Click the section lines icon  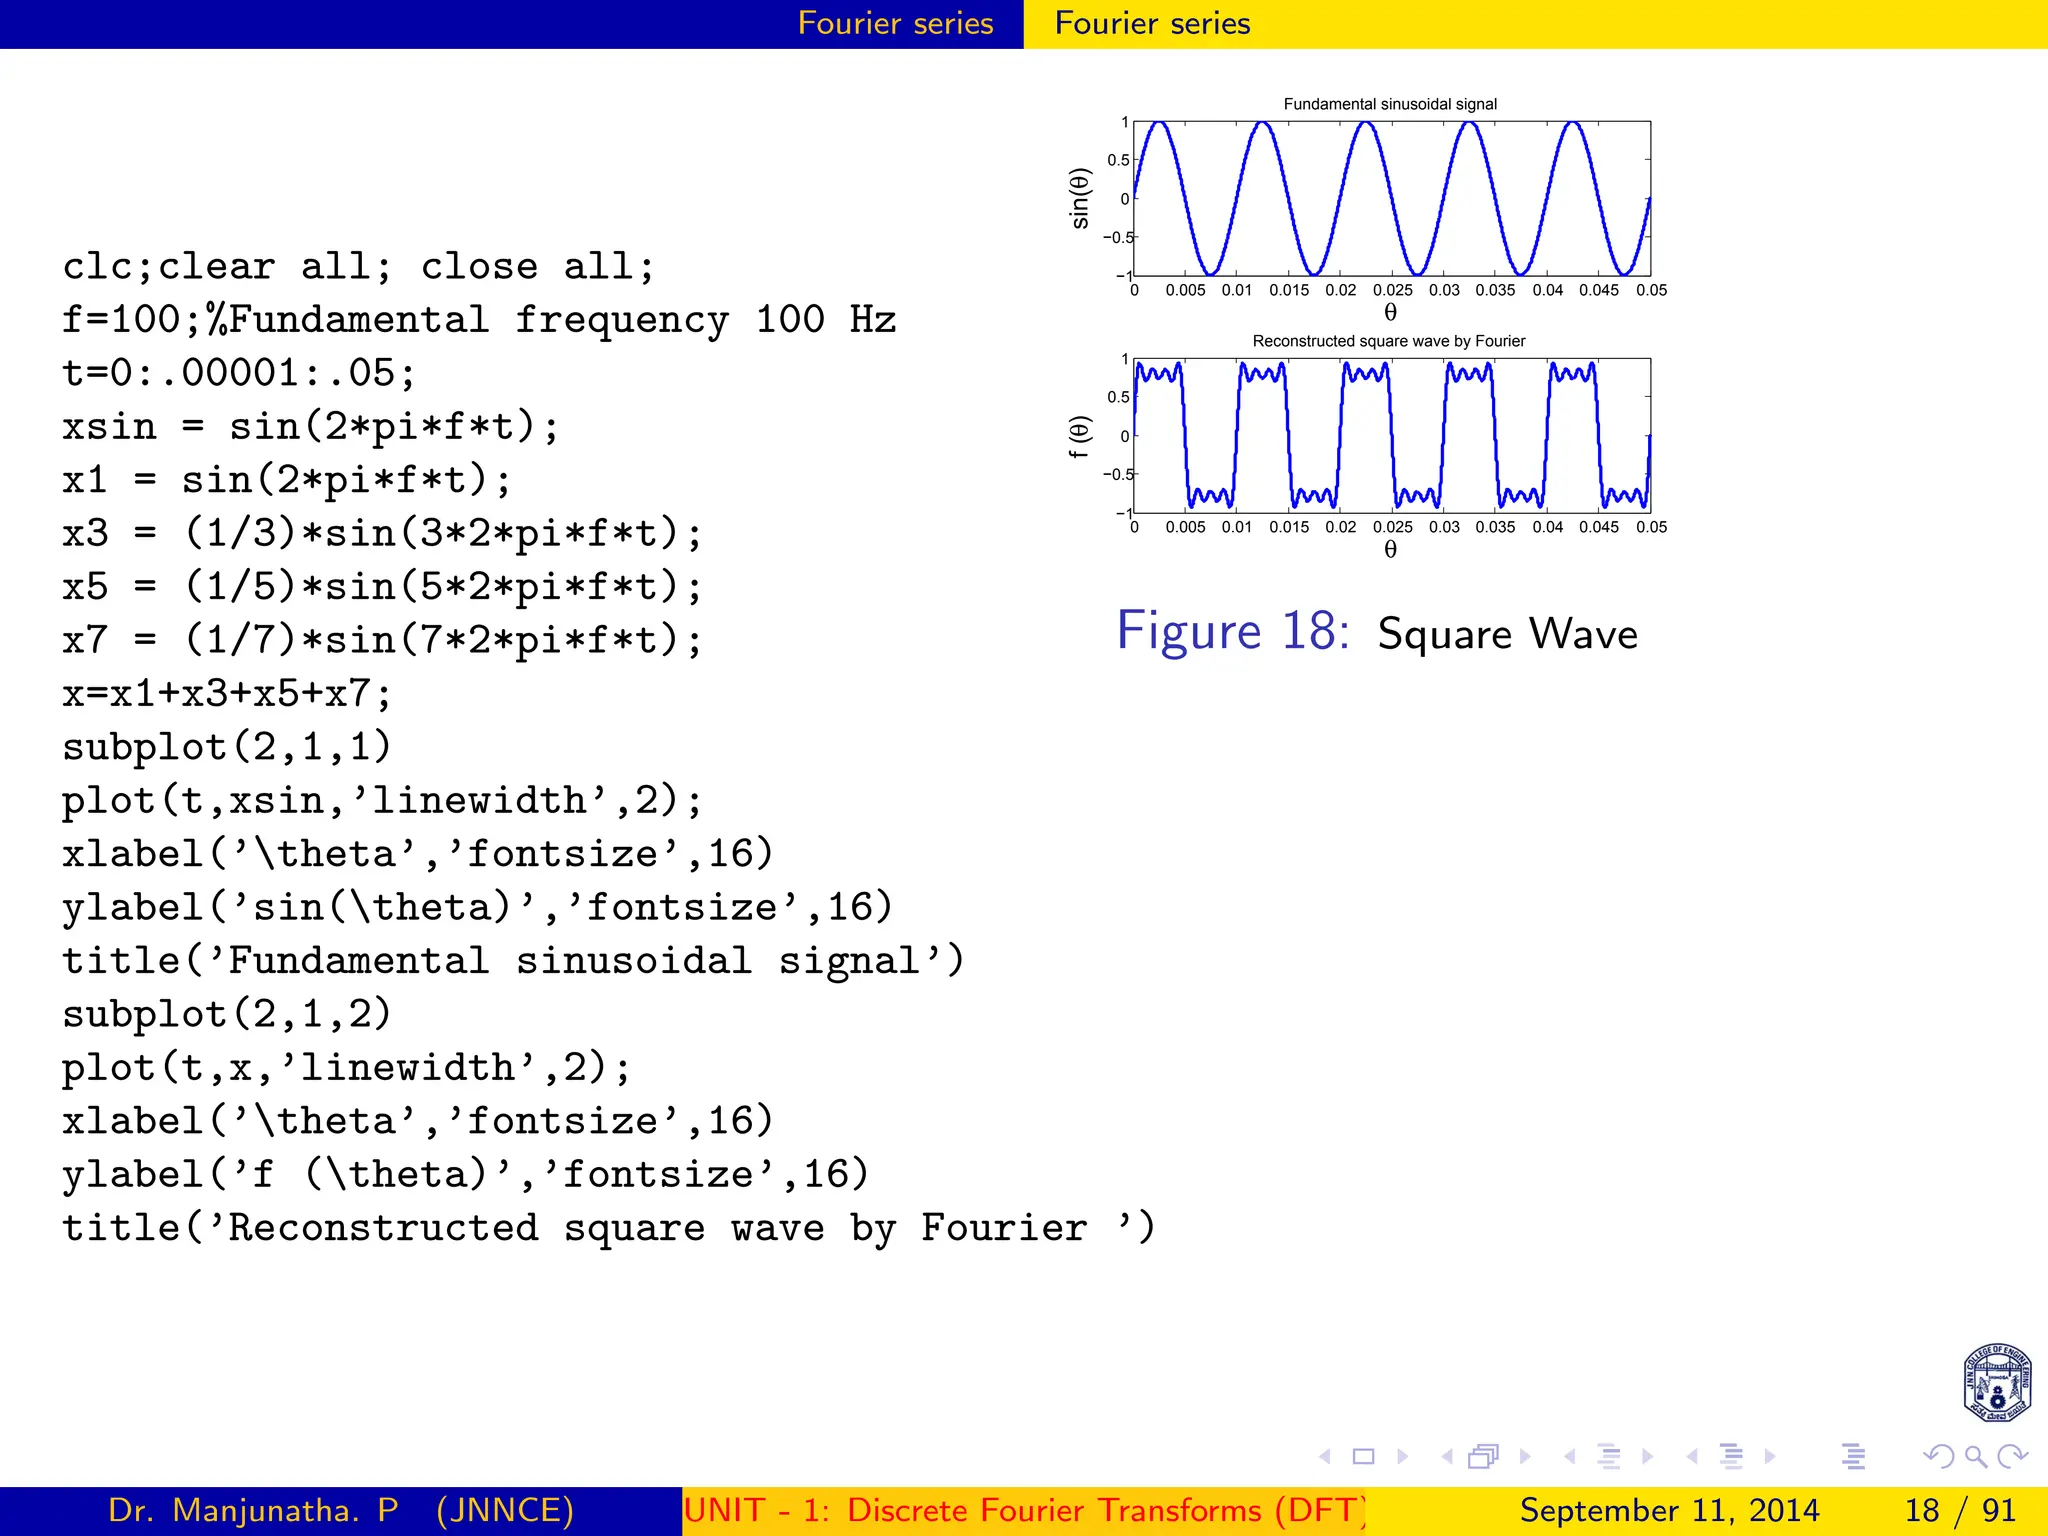(x=1732, y=1457)
